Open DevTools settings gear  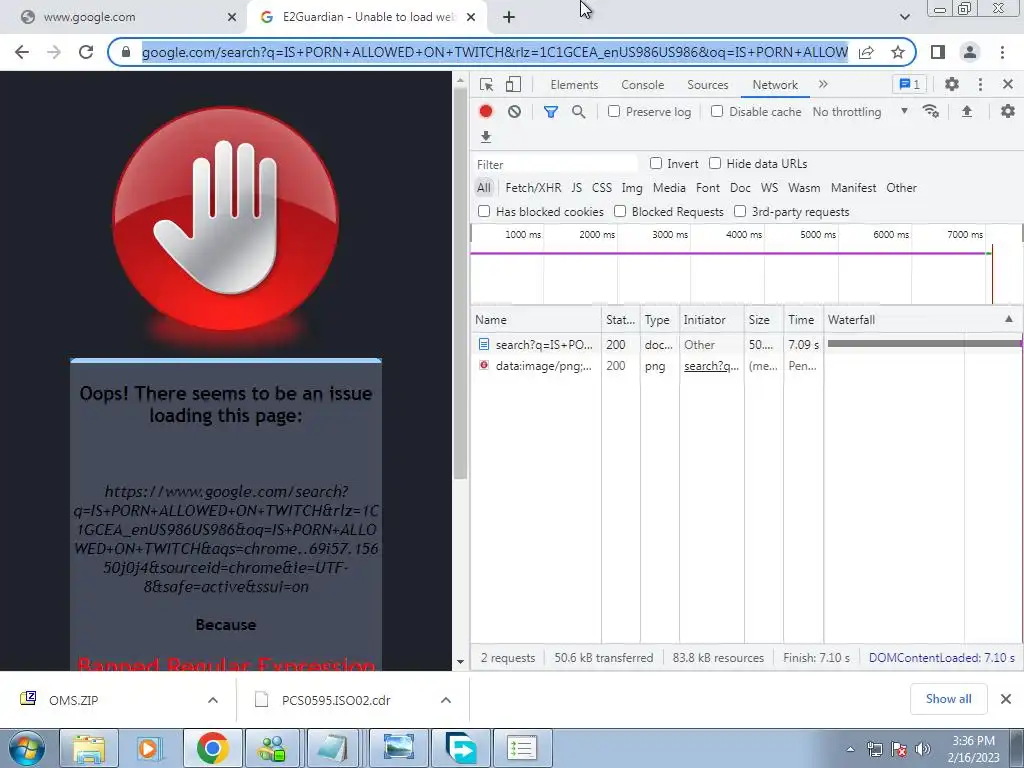pos(952,84)
